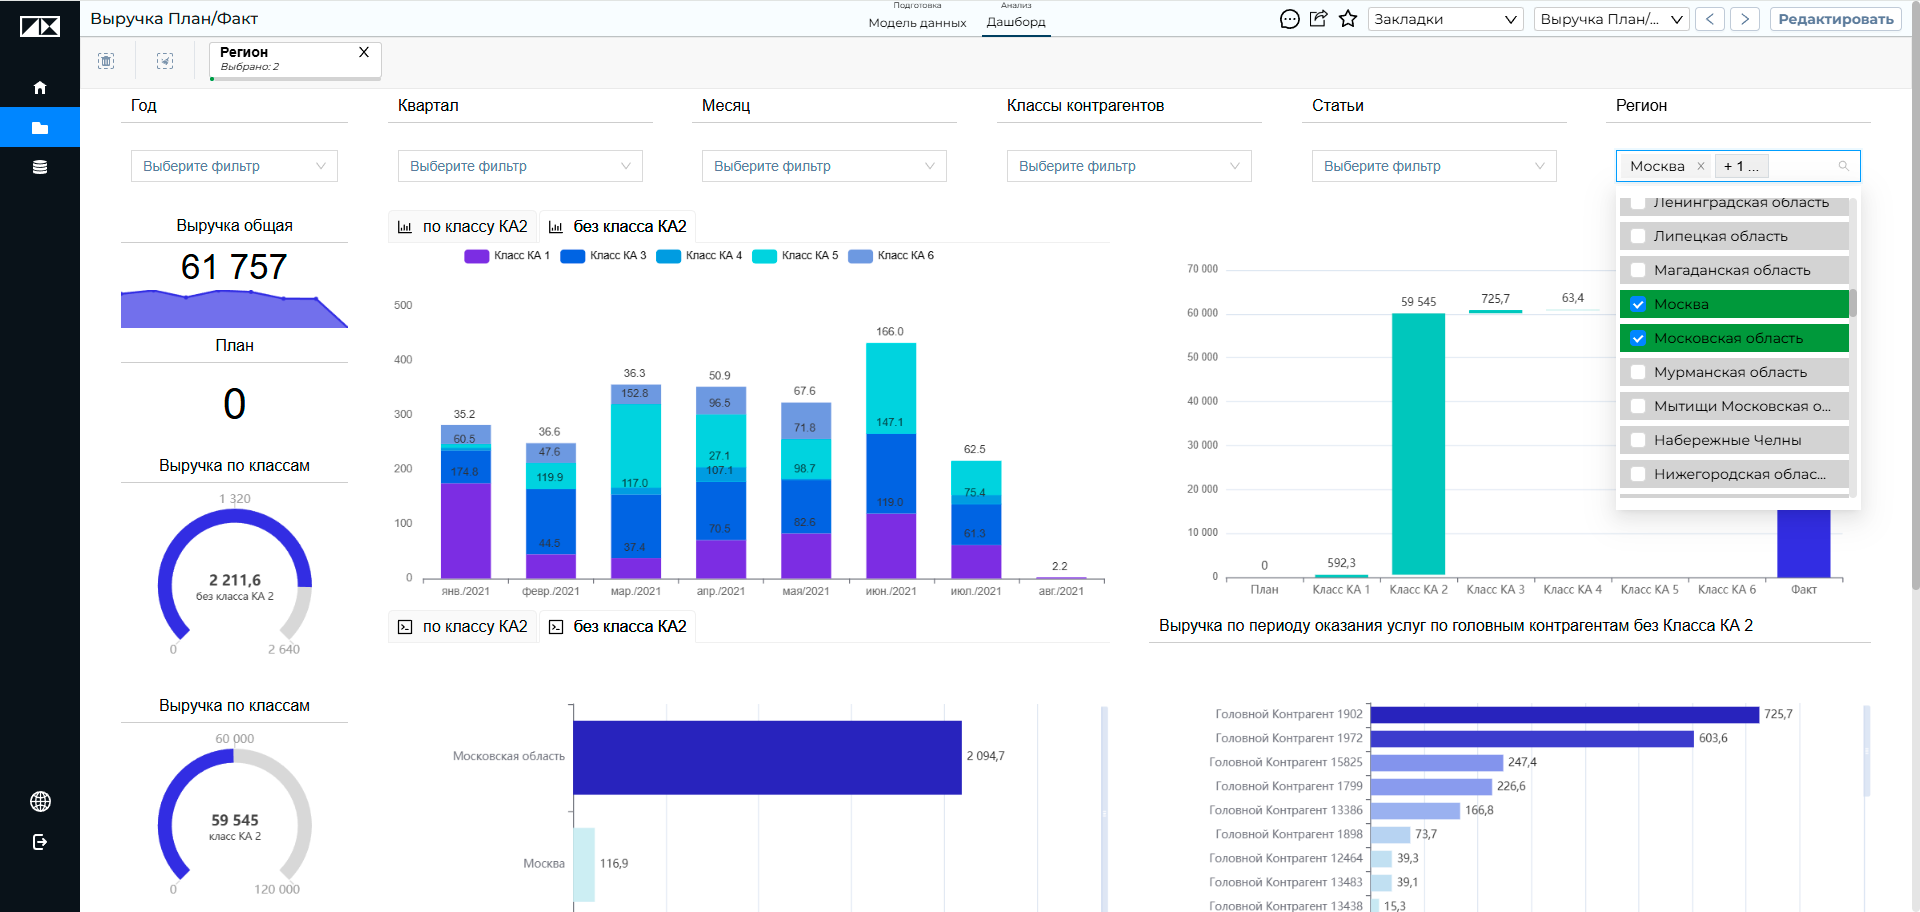Viewport: 1920px width, 912px height.
Task: Open the comments speech bubble icon
Action: pos(1290,19)
